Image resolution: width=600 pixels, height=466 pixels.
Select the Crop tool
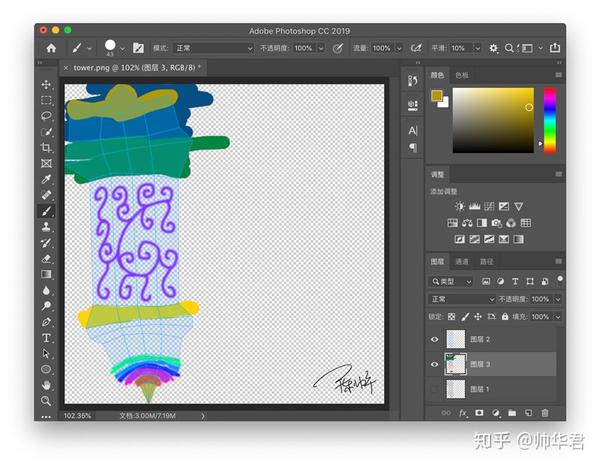coord(46,148)
